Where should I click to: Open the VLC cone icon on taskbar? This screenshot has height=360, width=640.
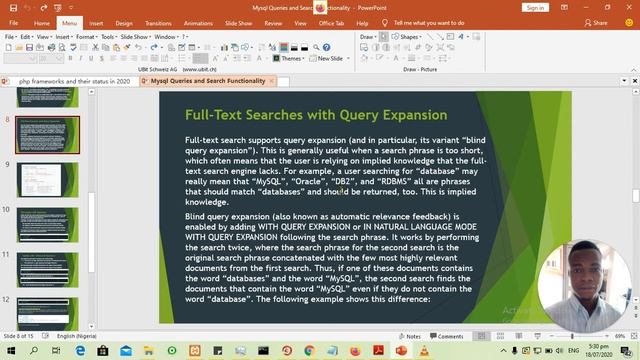point(424,351)
